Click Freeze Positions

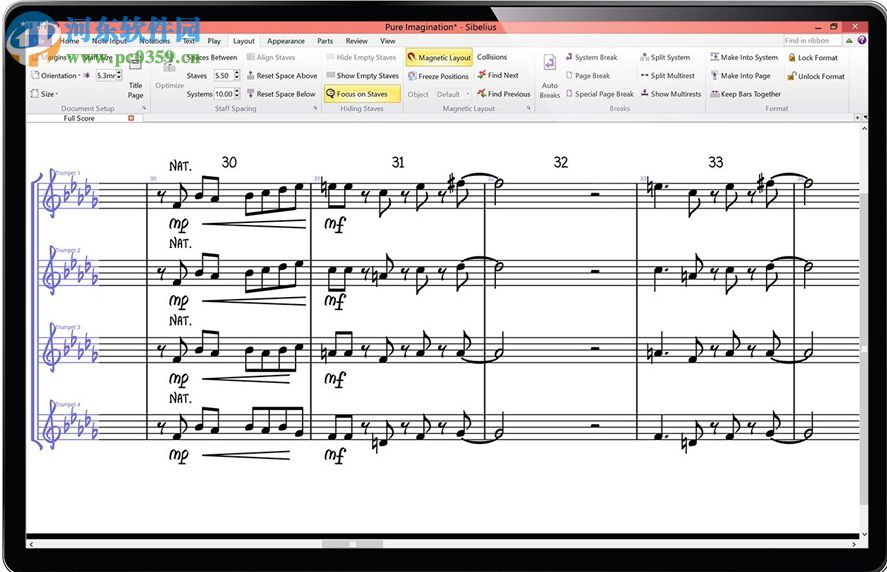point(438,76)
